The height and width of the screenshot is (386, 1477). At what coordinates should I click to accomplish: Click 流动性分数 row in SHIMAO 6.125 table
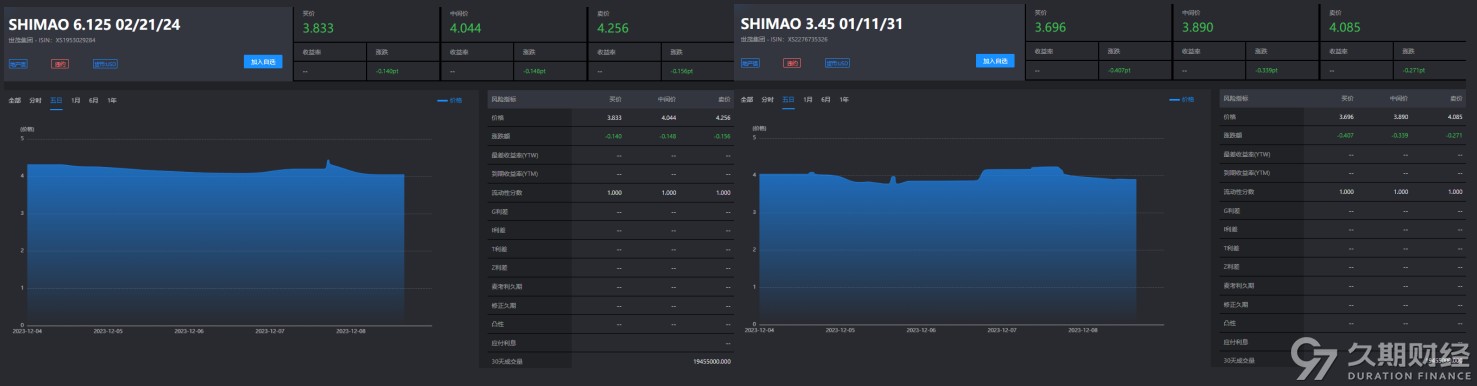coord(612,192)
